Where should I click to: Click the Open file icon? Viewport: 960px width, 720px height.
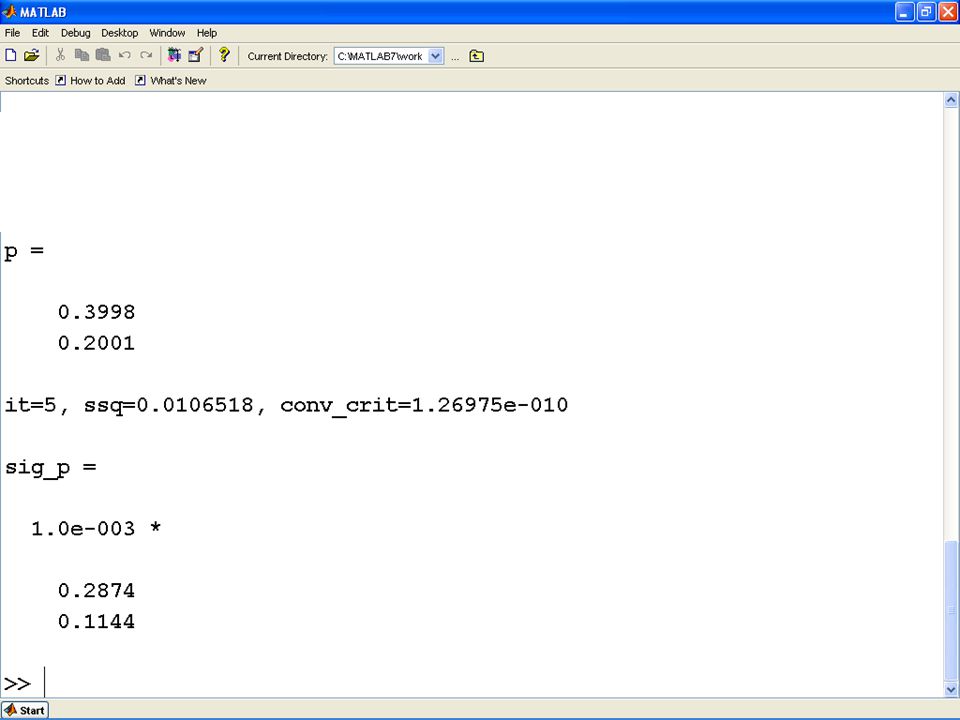pos(31,56)
